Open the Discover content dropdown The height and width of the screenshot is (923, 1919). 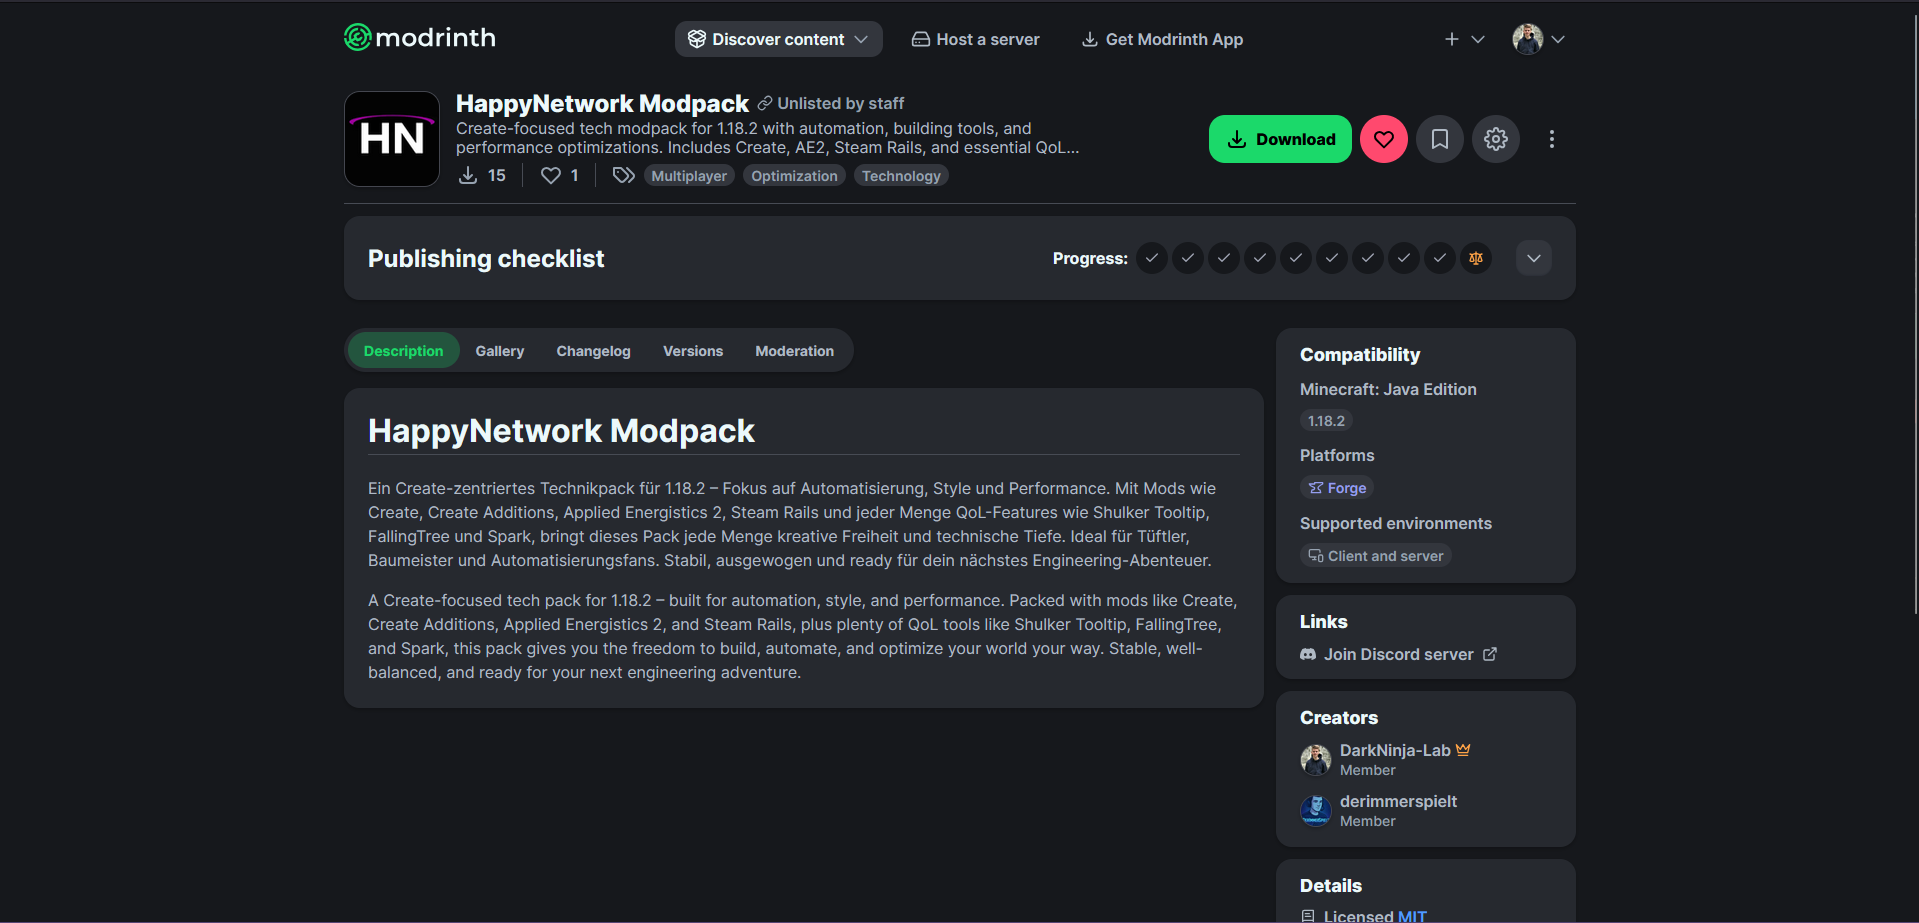pyautogui.click(x=779, y=39)
